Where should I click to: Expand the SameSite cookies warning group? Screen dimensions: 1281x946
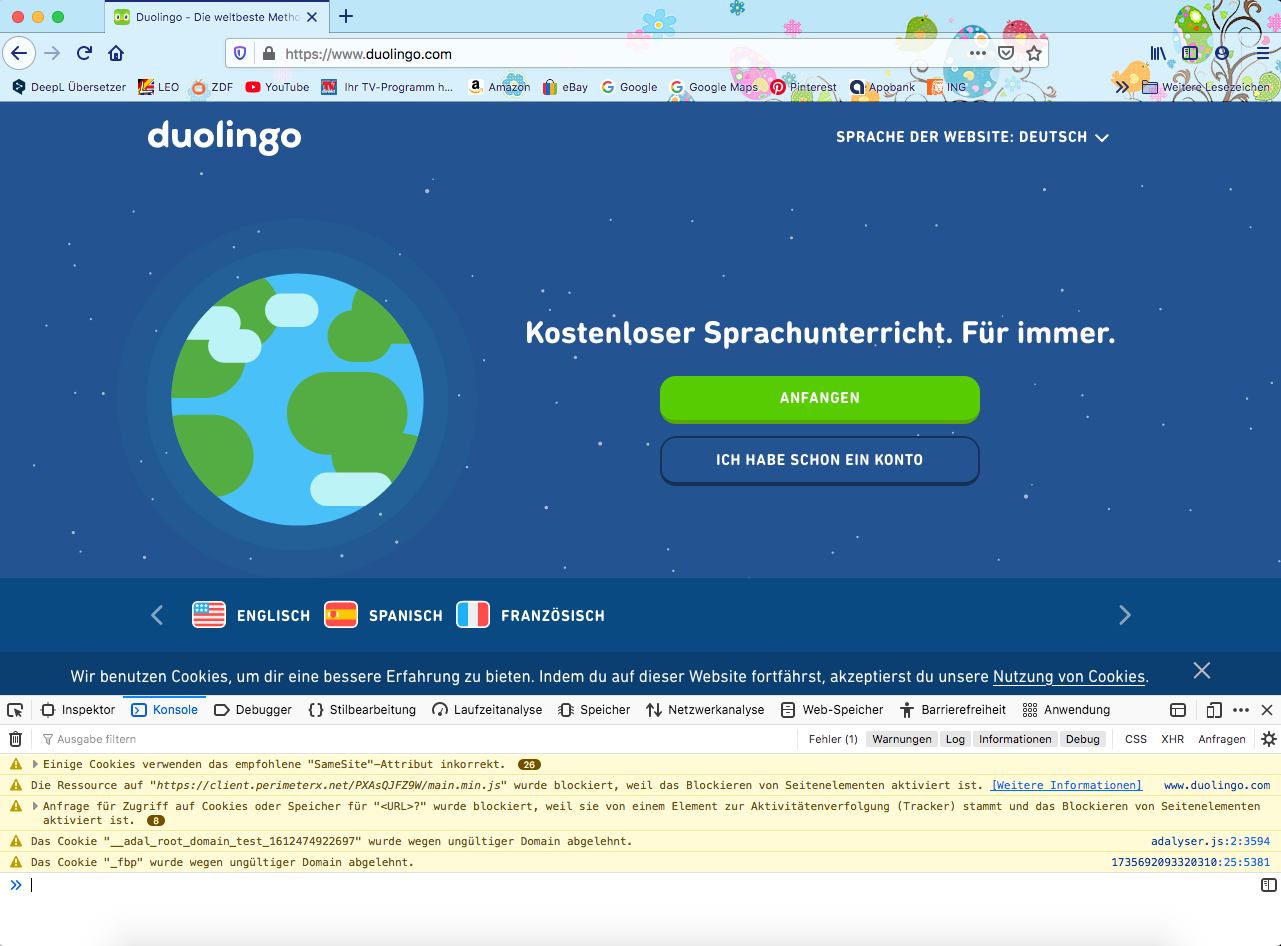(36, 764)
